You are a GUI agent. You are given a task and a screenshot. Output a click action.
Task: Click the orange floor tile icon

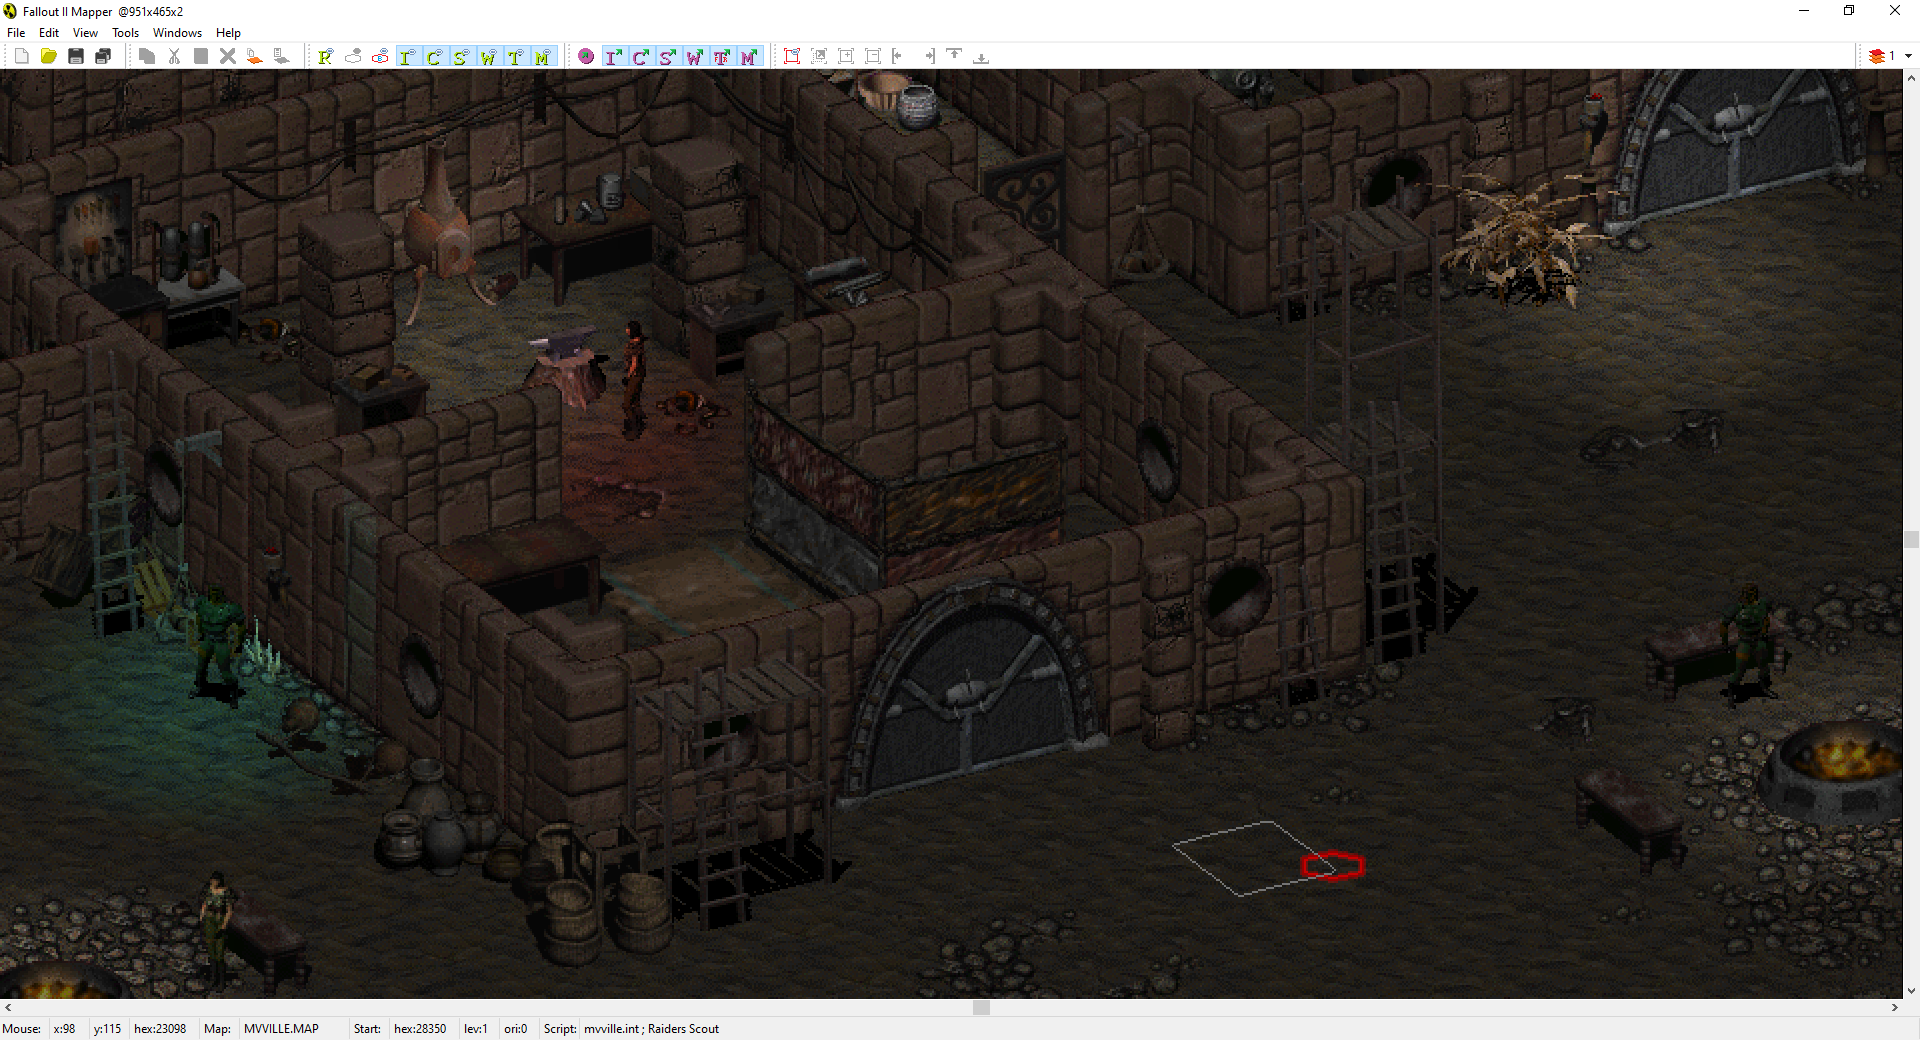coord(255,57)
